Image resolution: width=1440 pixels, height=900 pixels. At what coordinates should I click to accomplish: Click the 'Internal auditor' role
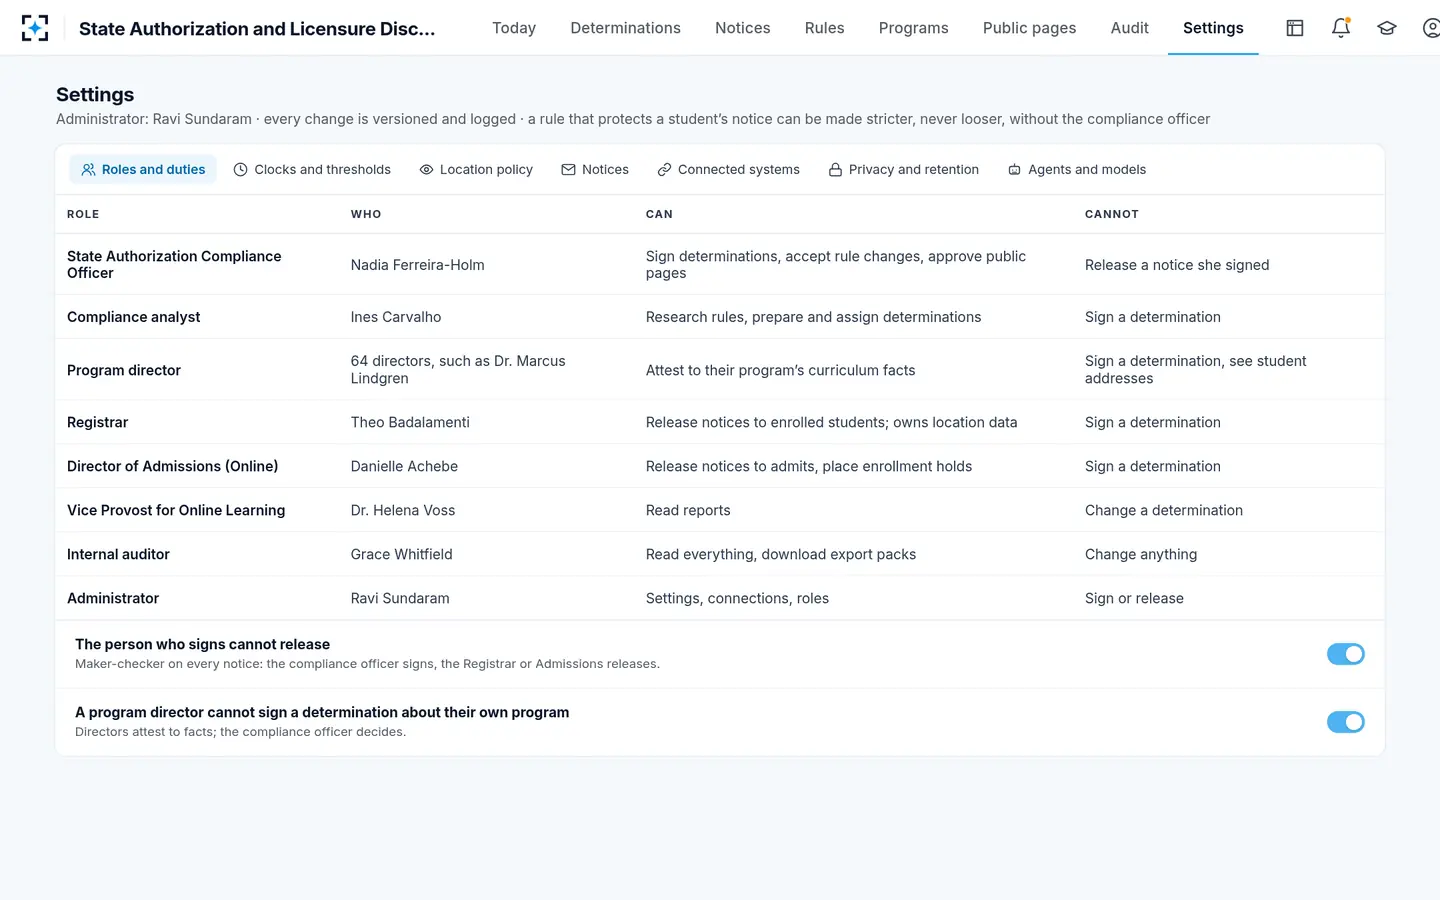tap(118, 554)
